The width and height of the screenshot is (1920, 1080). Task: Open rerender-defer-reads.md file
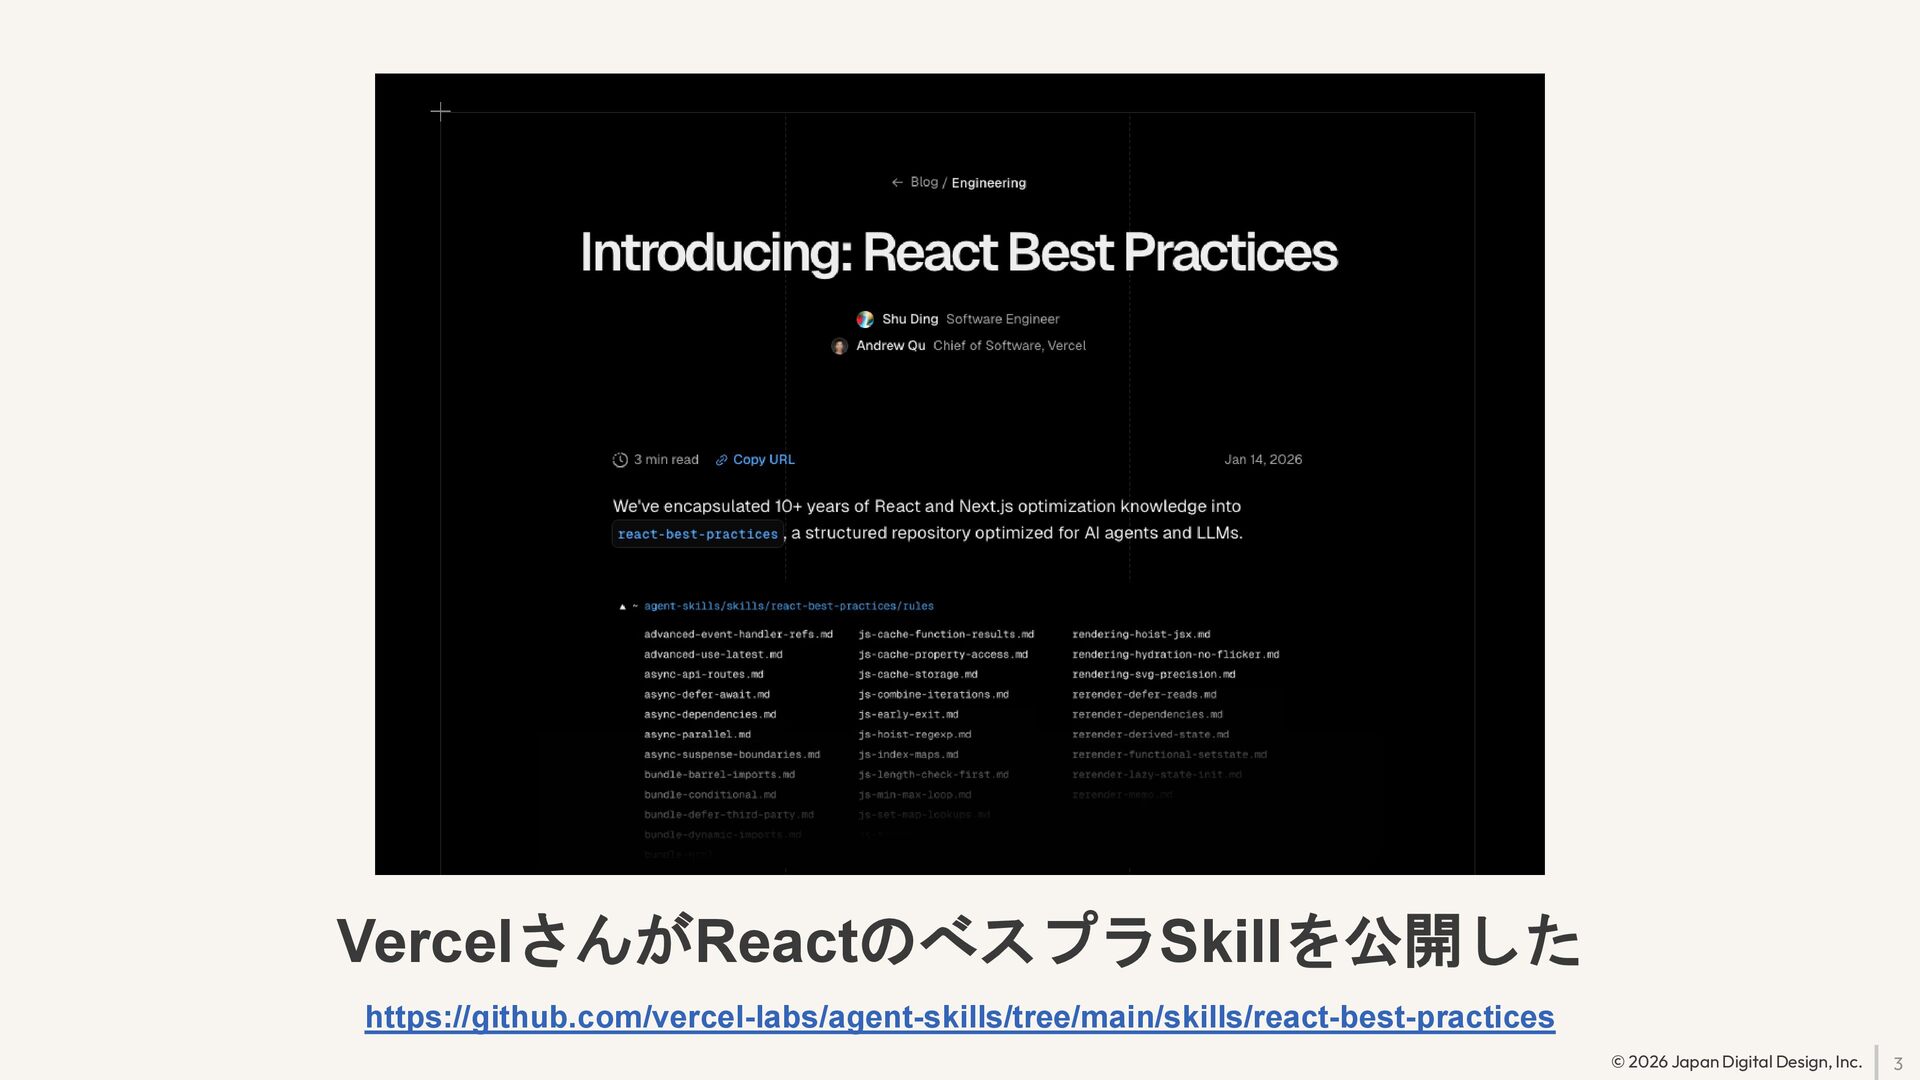click(x=1144, y=694)
